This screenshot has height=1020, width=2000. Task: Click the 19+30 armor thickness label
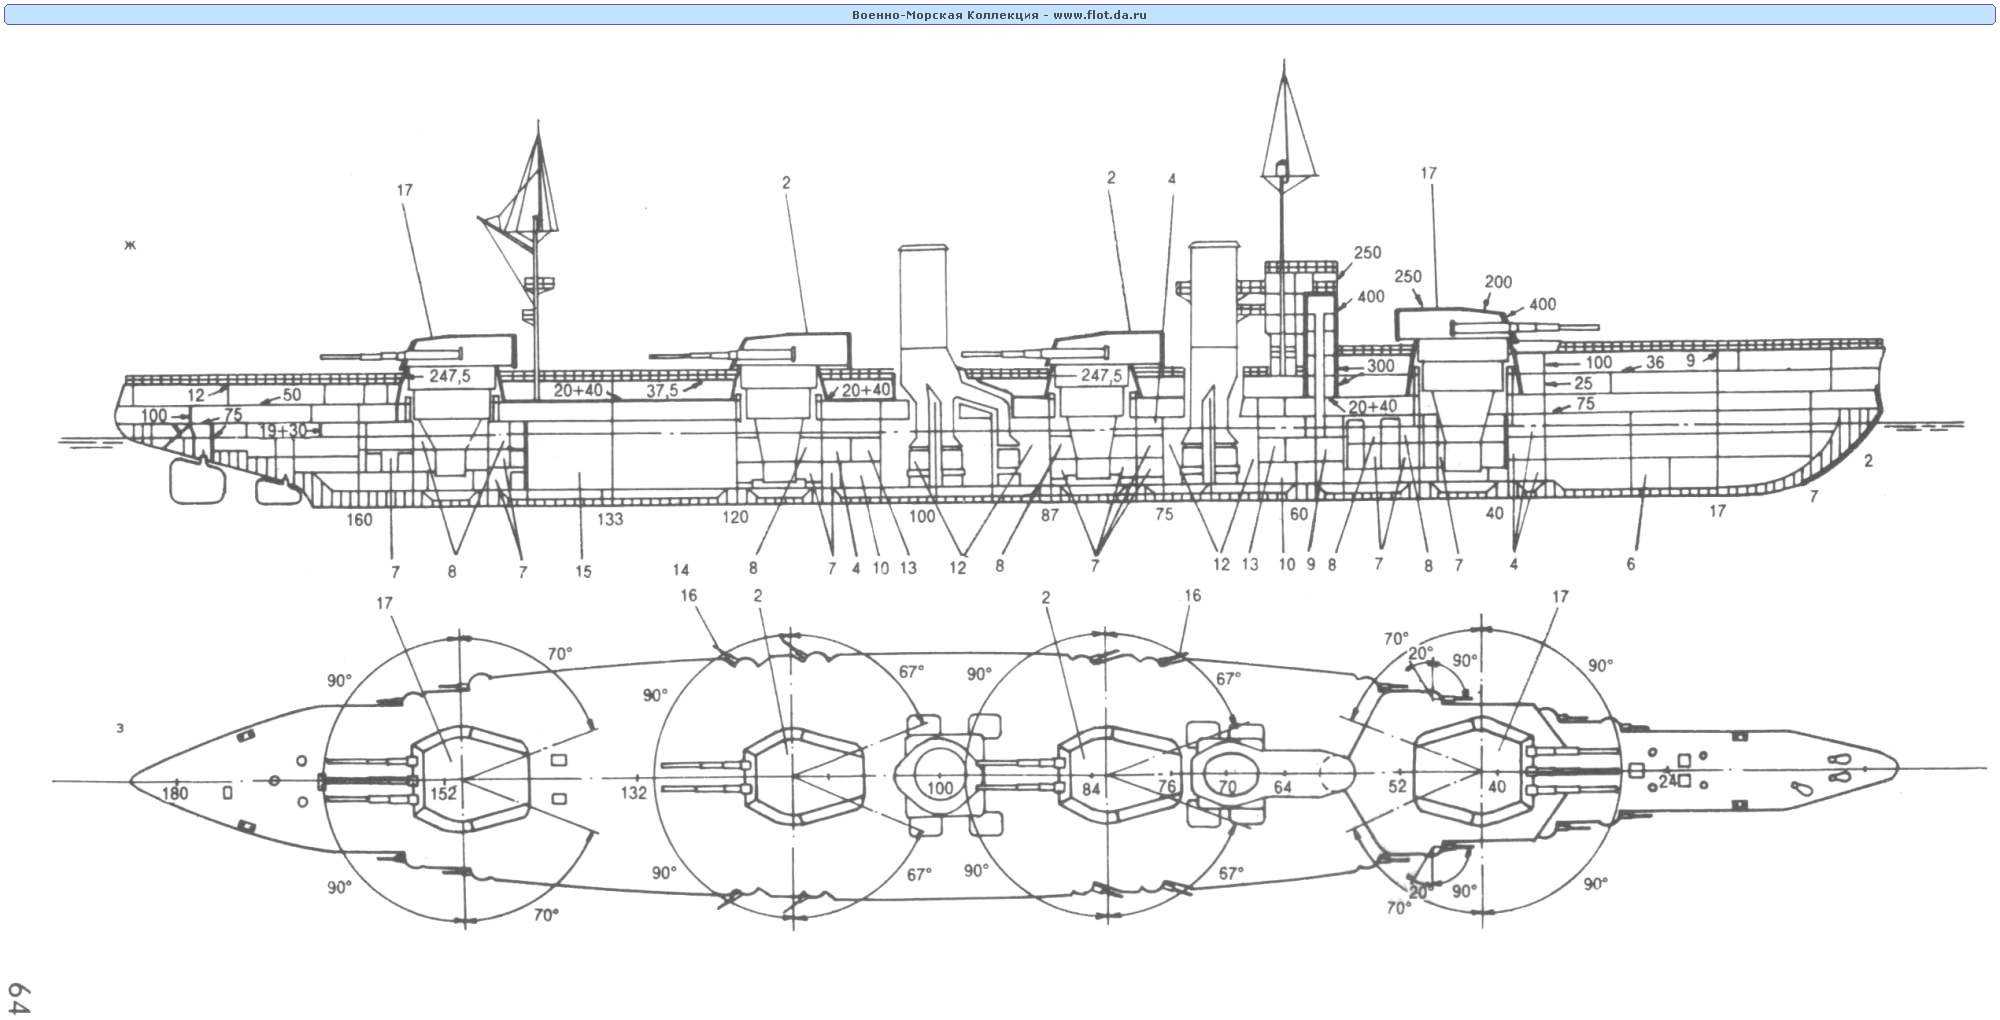click(x=283, y=431)
